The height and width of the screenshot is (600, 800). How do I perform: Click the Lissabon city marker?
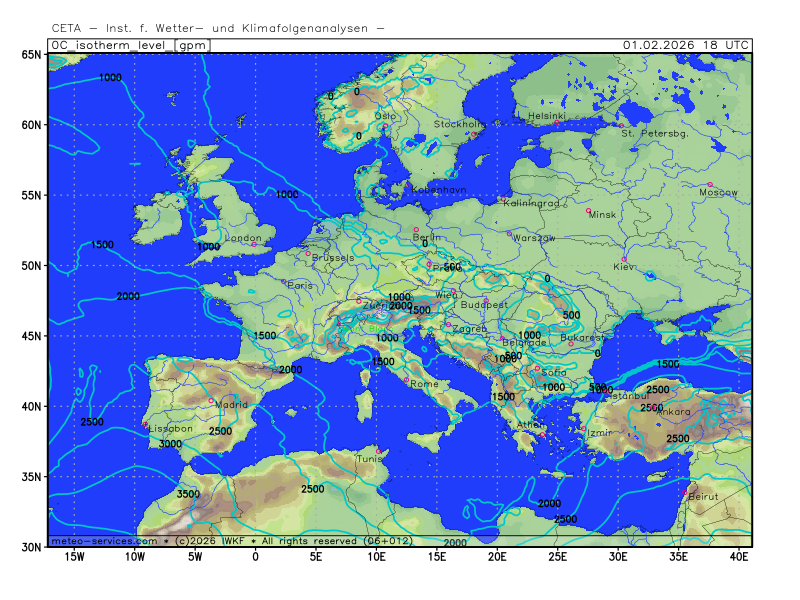pos(146,424)
